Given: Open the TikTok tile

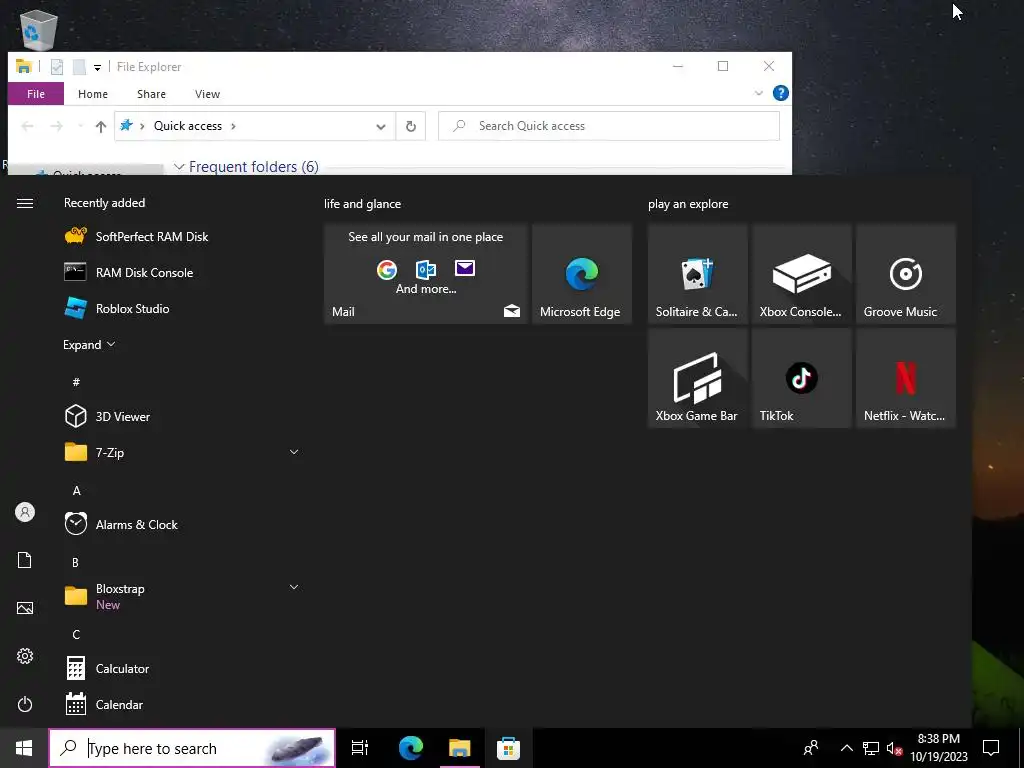Looking at the screenshot, I should 801,378.
